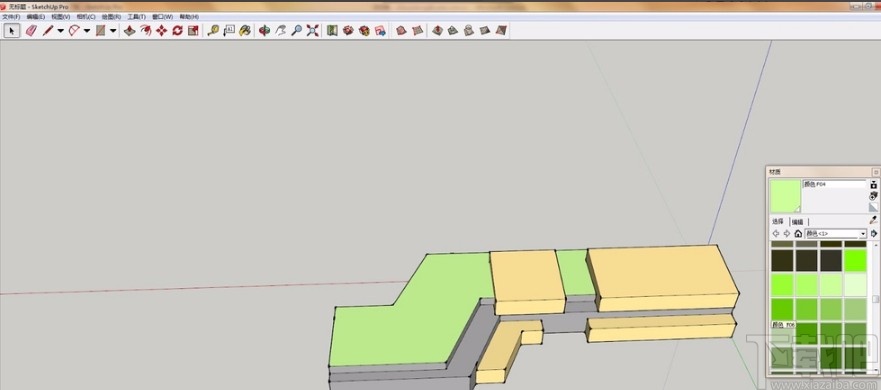Switch to the 编辑 tab in materials panel
The width and height of the screenshot is (881, 390).
point(797,221)
